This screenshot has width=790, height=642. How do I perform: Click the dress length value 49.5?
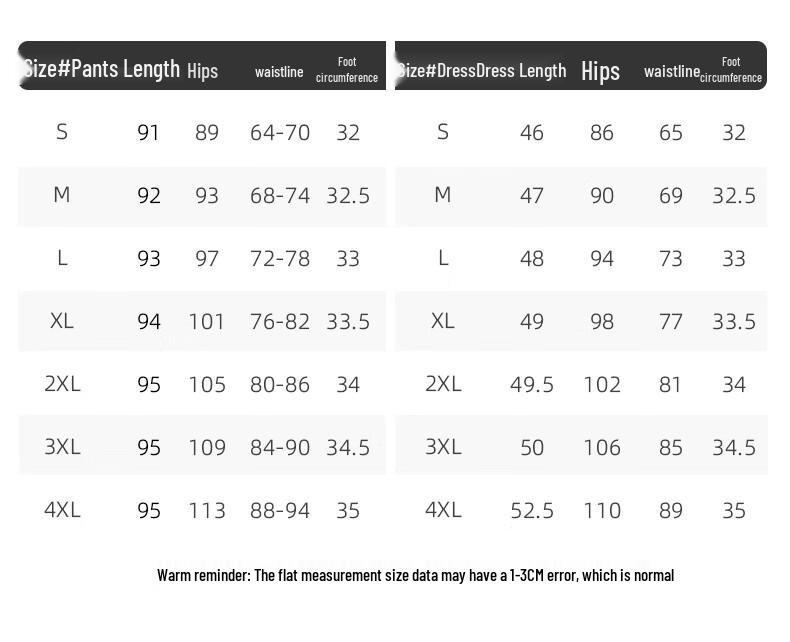click(x=532, y=384)
